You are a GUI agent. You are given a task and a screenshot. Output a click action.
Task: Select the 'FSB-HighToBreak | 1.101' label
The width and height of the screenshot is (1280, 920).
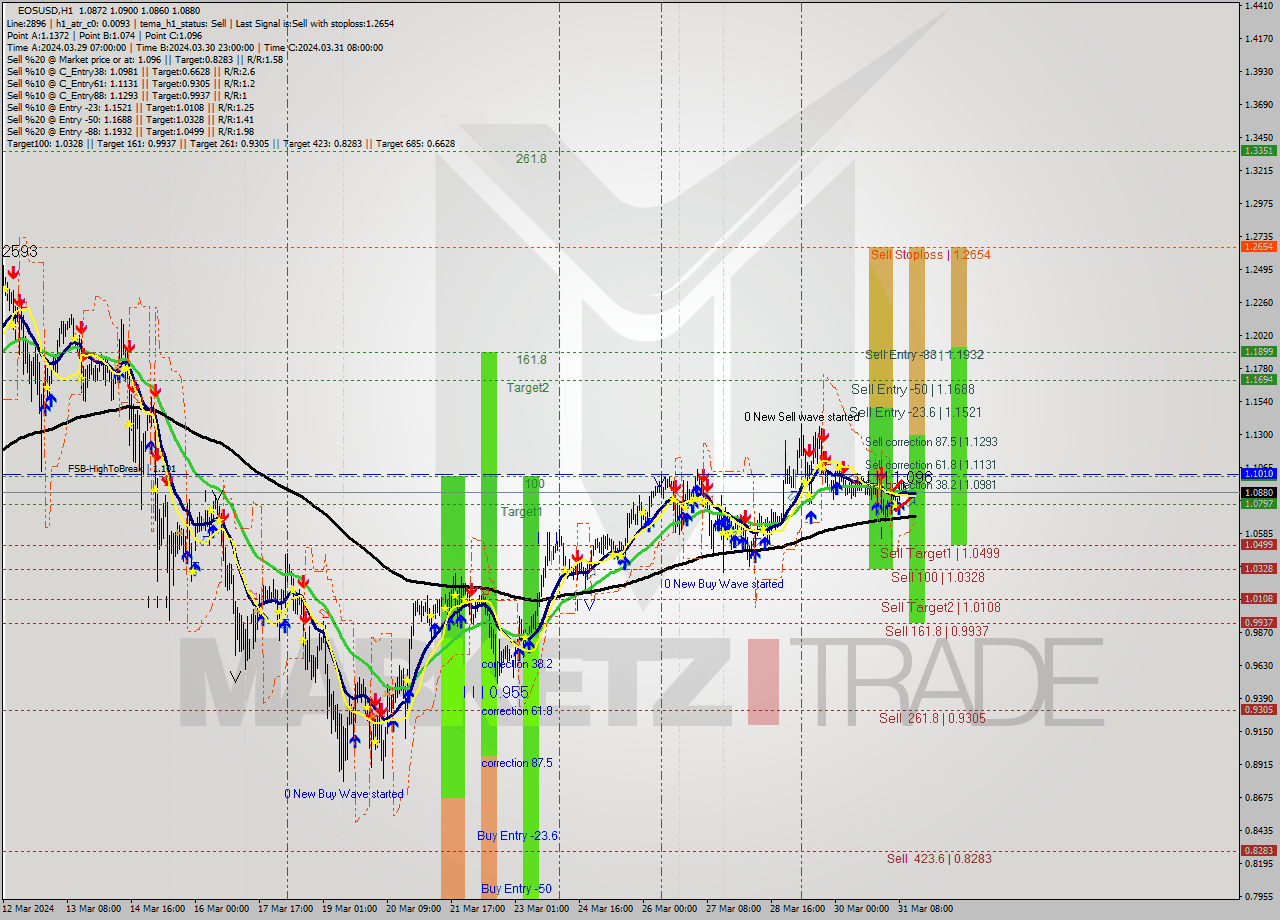122,467
